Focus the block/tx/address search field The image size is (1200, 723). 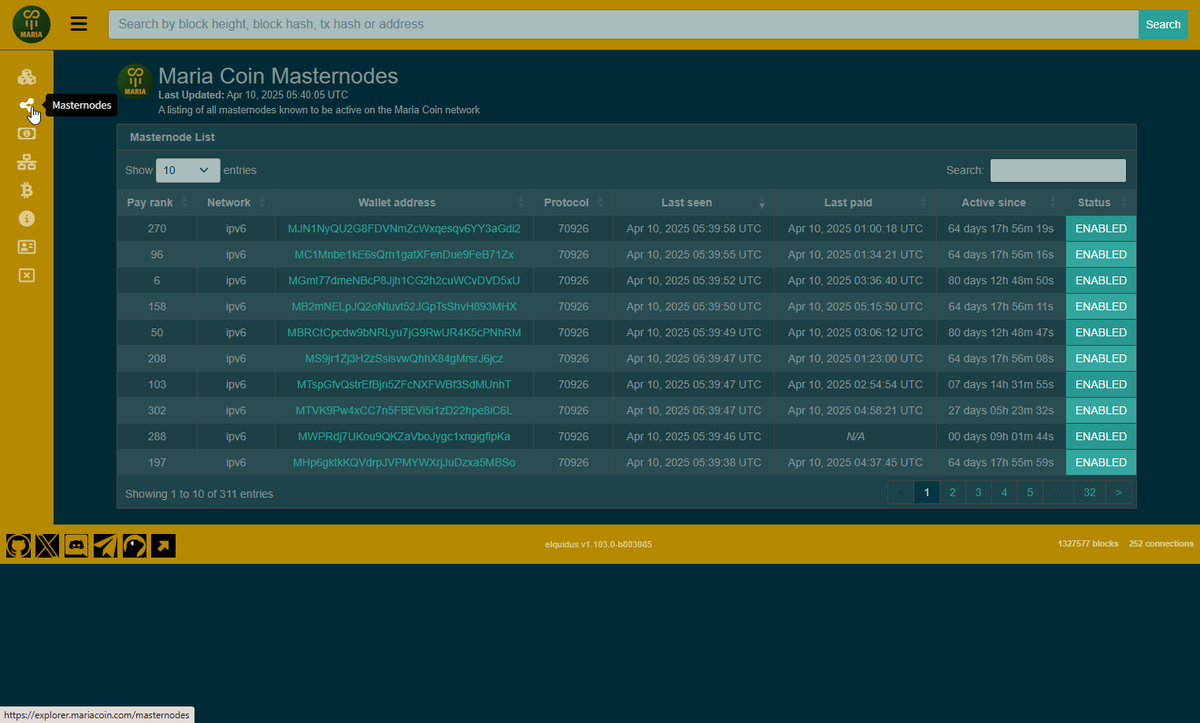[x=623, y=24]
